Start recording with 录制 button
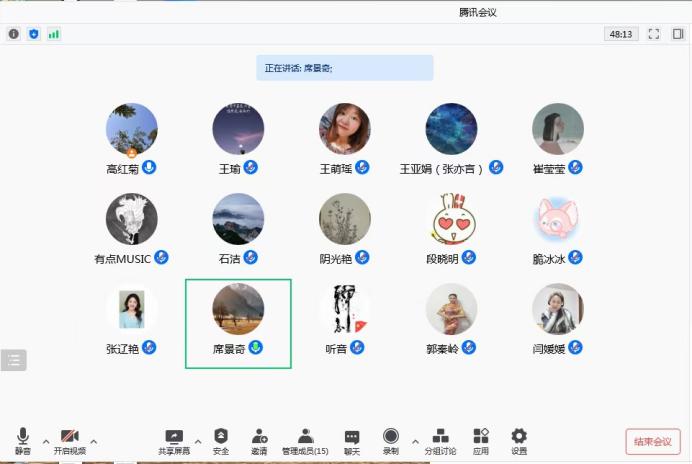The image size is (692, 464). point(390,440)
